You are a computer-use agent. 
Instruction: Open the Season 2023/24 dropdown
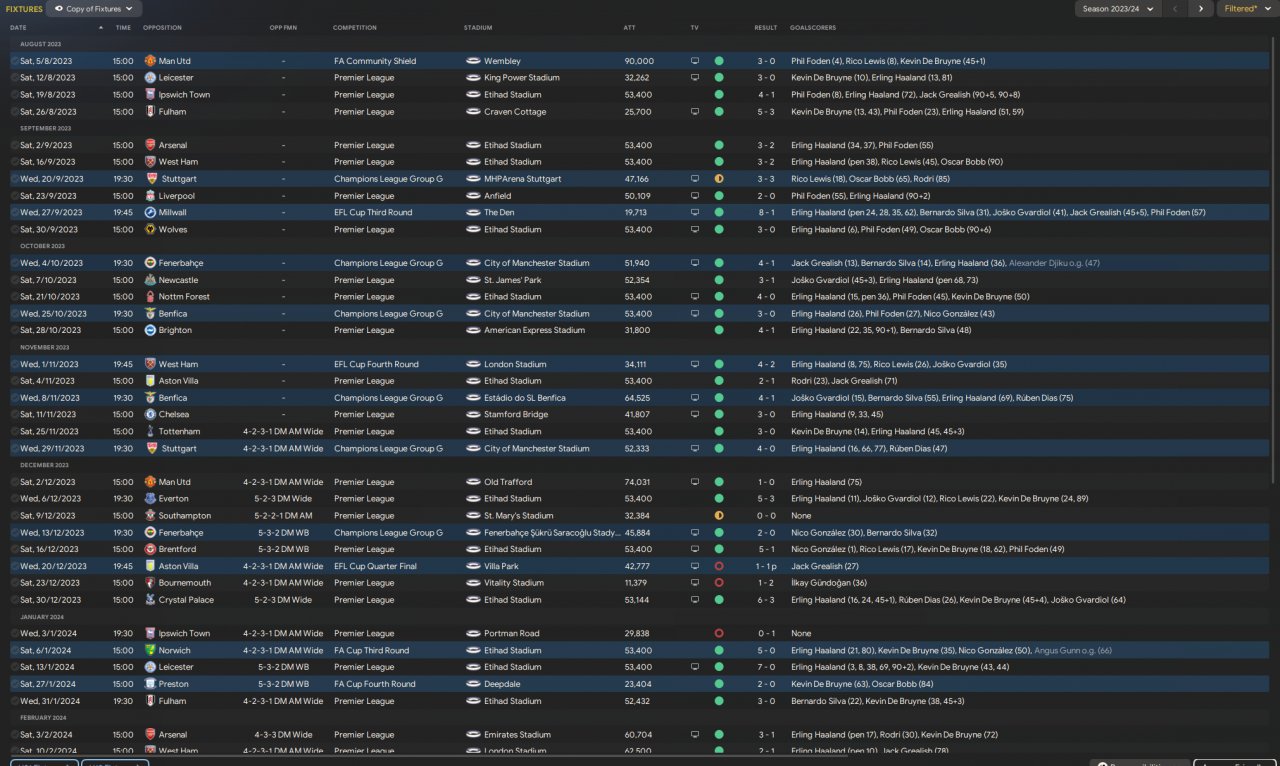tap(1117, 9)
